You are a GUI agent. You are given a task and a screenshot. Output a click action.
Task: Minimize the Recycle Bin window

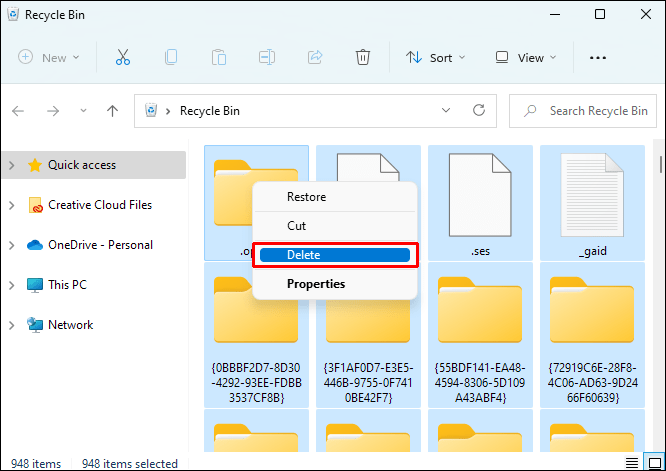pyautogui.click(x=554, y=14)
